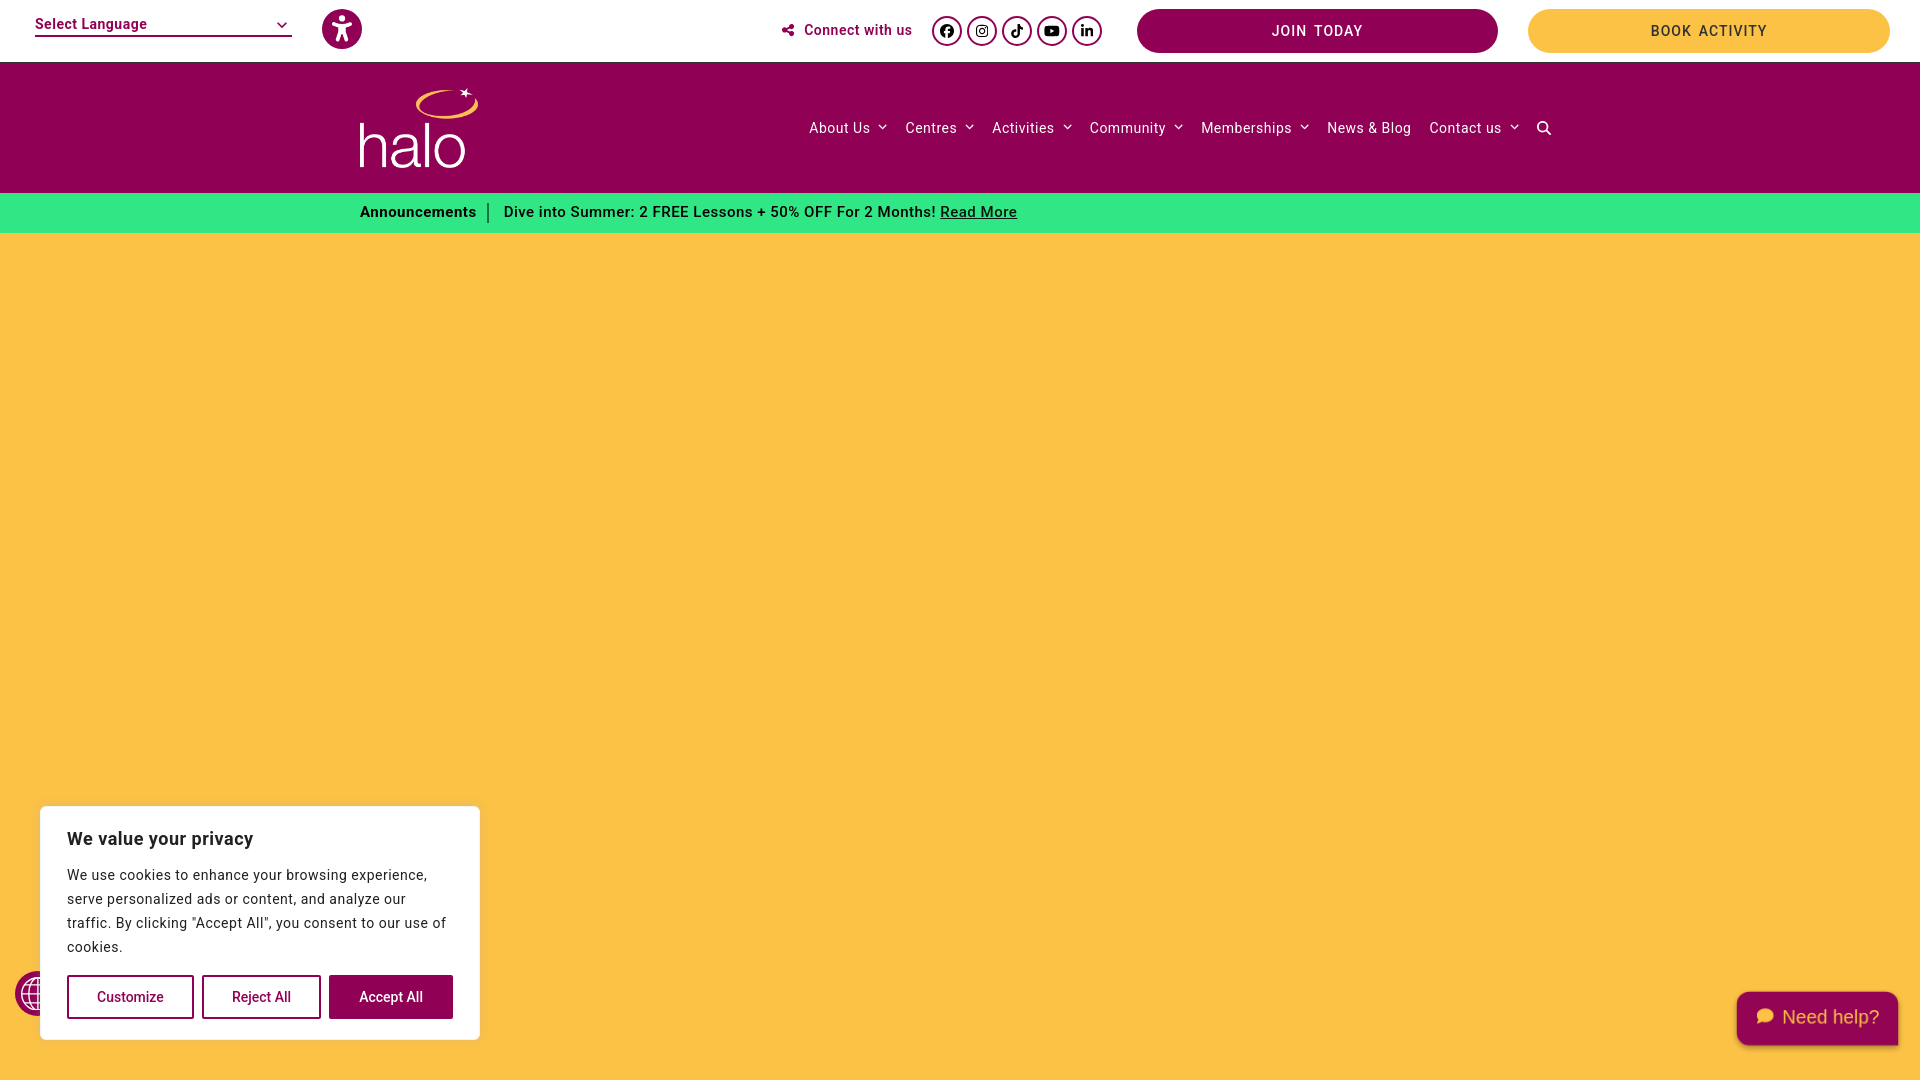
Task: Click the Halo logo
Action: [x=419, y=128]
